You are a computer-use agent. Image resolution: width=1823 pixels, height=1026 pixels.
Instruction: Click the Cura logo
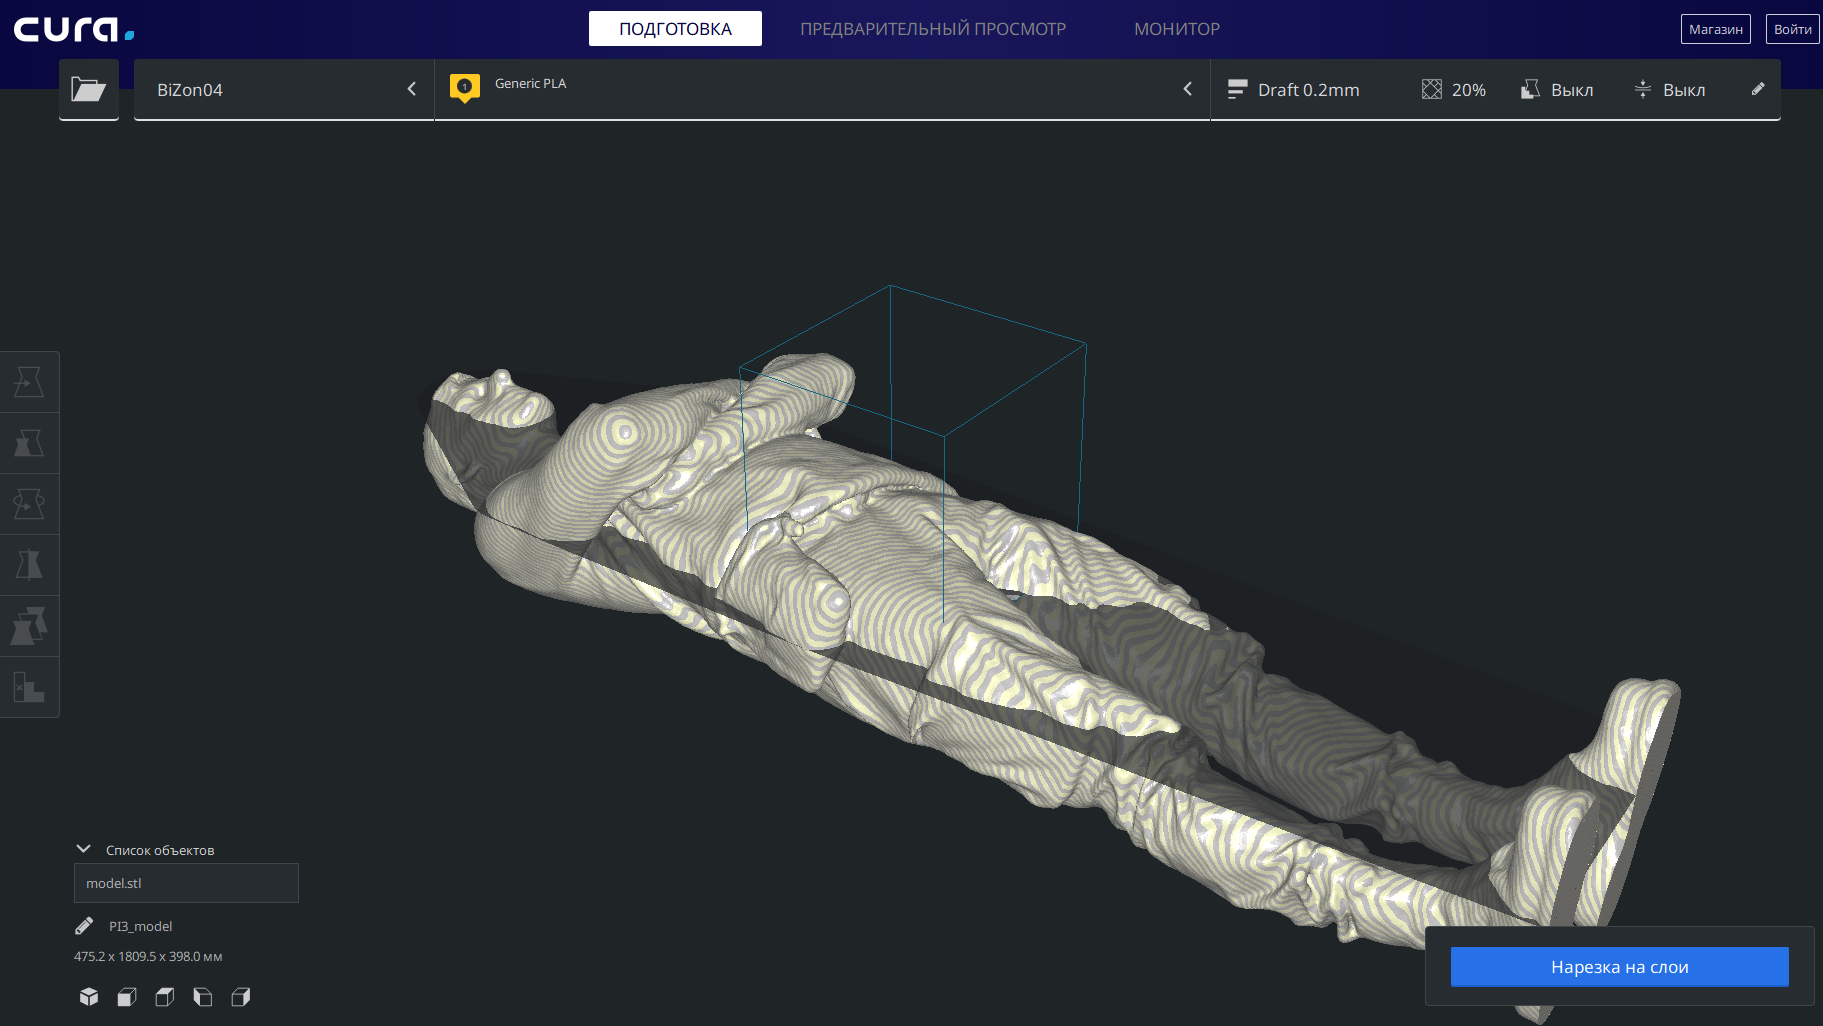coord(74,29)
